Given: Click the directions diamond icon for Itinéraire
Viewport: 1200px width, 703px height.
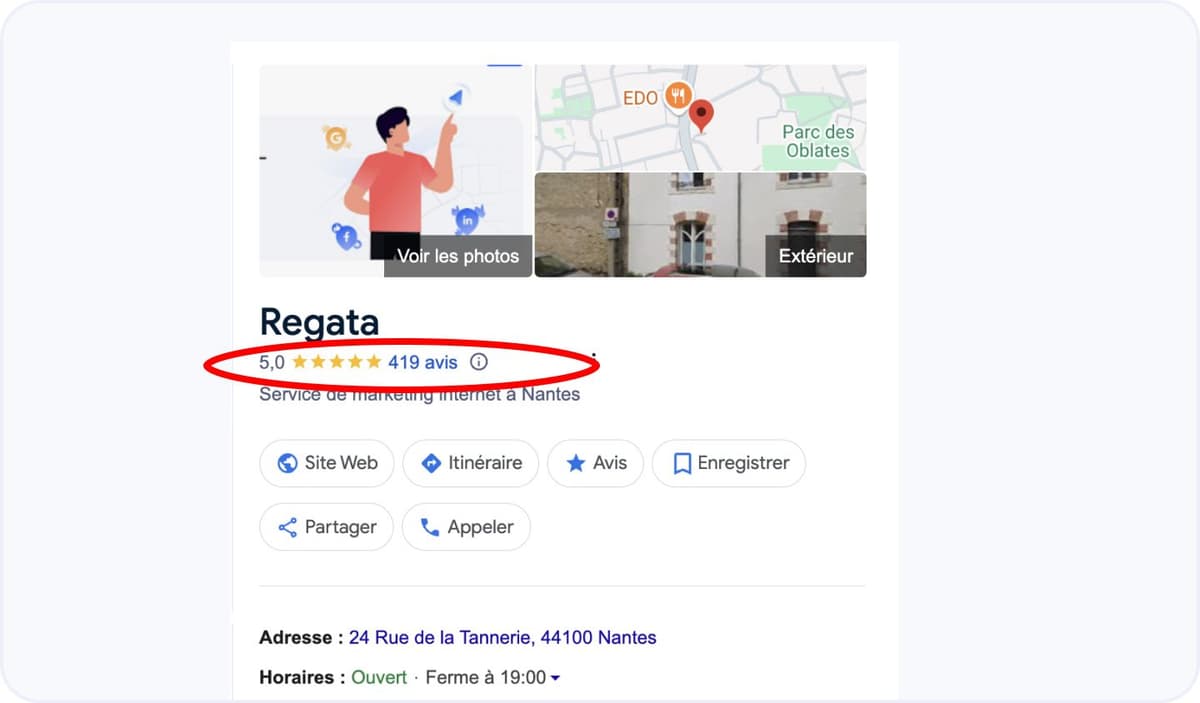Looking at the screenshot, I should coord(431,463).
